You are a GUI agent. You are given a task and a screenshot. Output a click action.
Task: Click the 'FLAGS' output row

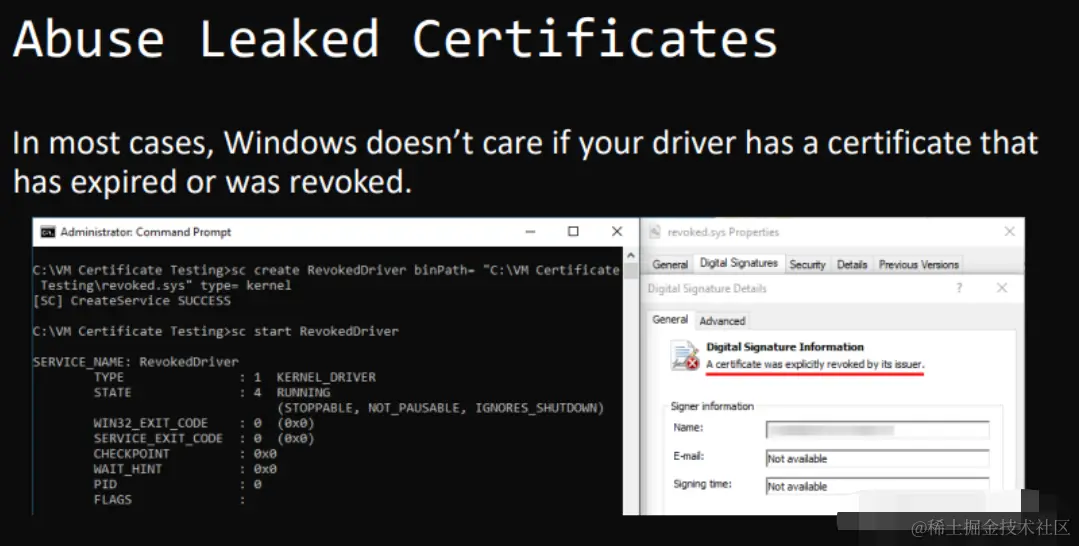[x=170, y=499]
